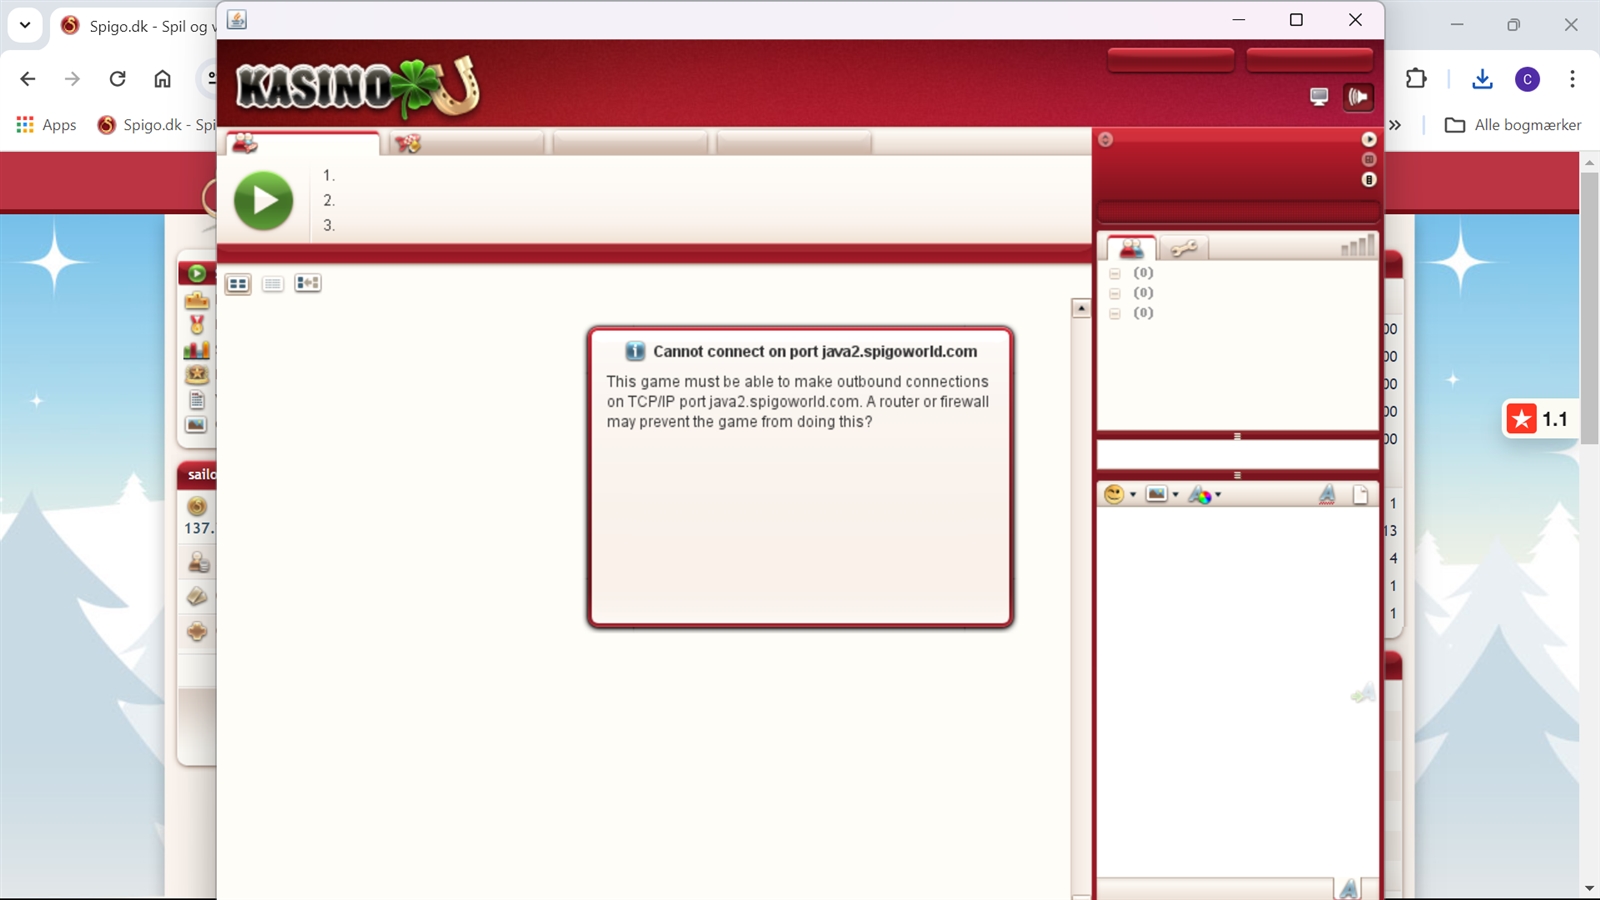Open the wrench settings tab

tap(1184, 248)
